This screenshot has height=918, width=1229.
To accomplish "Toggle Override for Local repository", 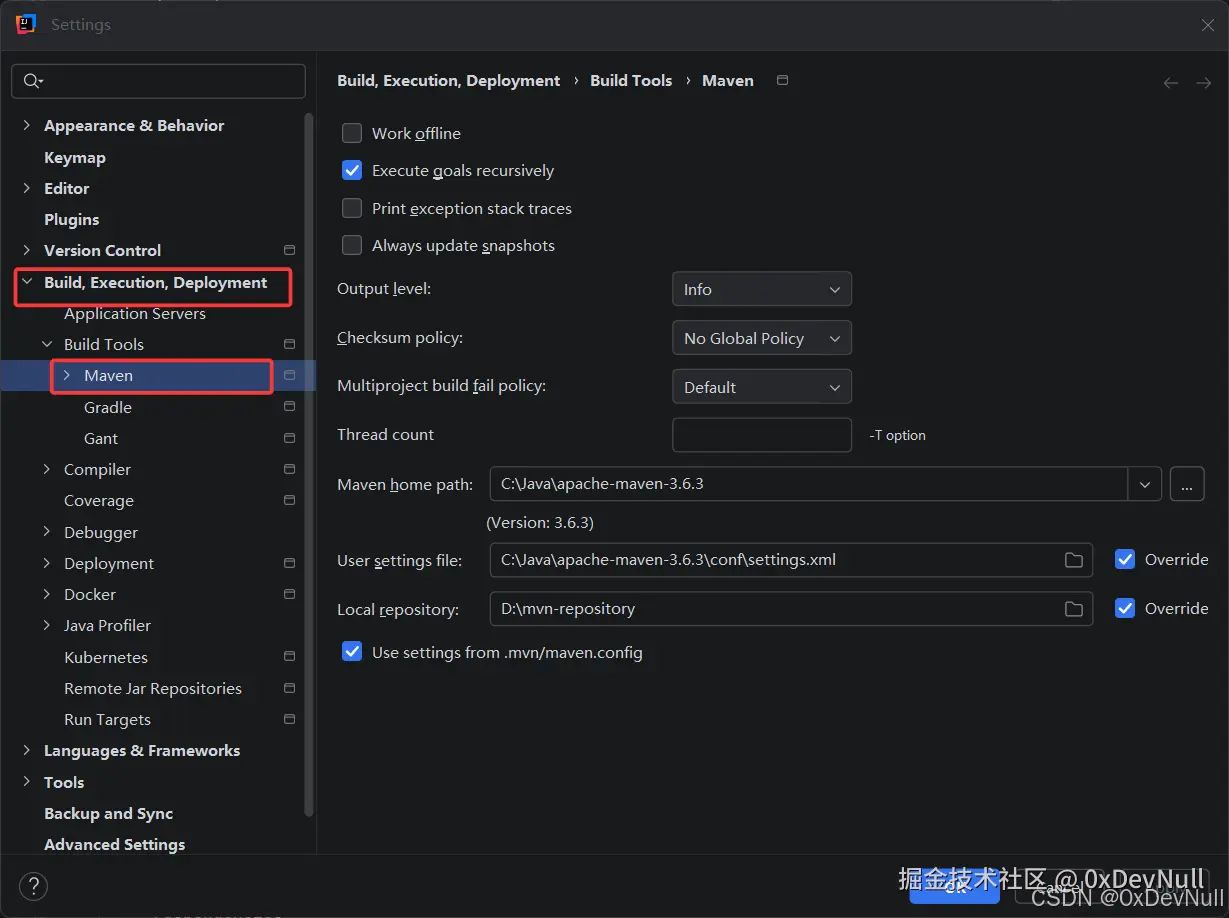I will [1125, 608].
